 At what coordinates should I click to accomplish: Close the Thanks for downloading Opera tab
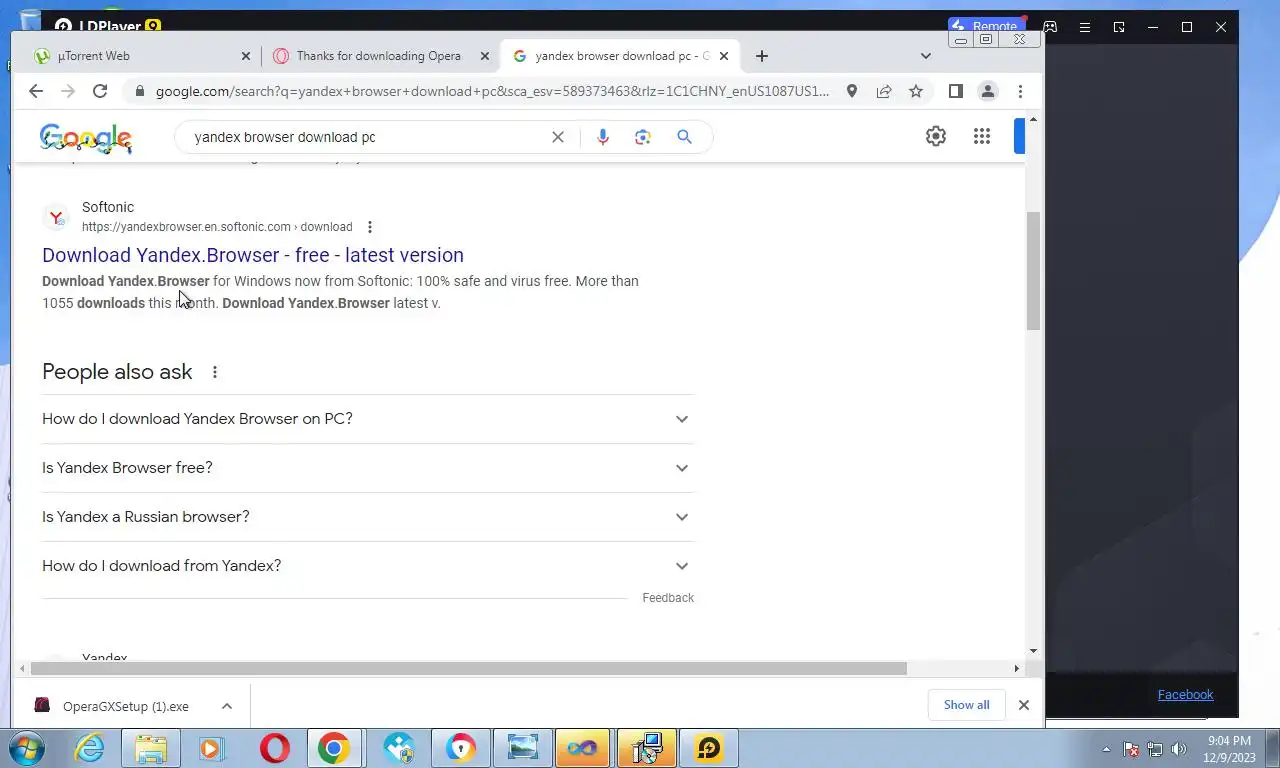485,56
